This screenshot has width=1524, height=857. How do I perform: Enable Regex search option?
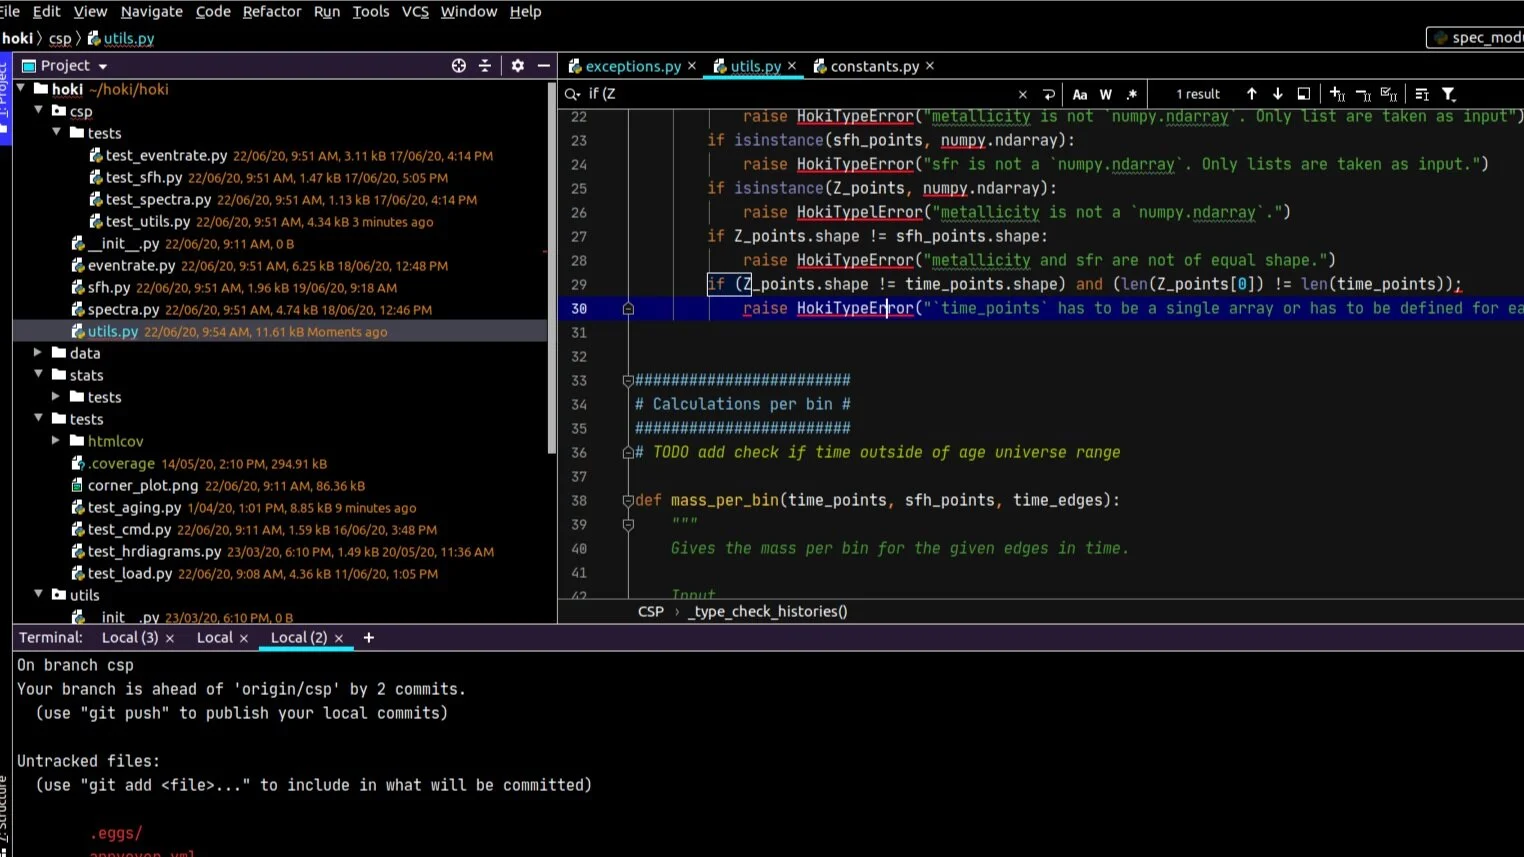[1132, 94]
